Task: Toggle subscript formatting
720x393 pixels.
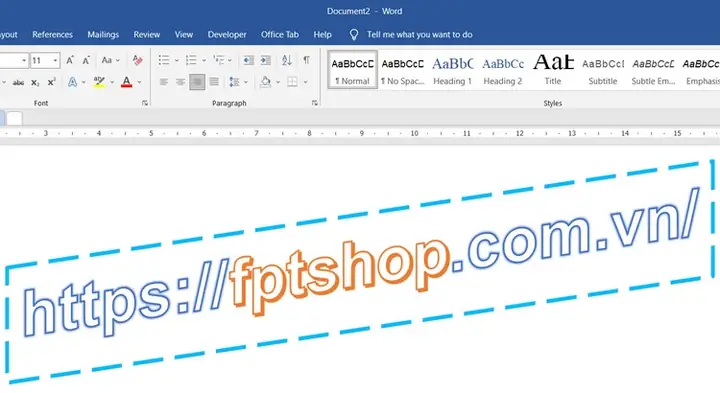Action: point(35,83)
